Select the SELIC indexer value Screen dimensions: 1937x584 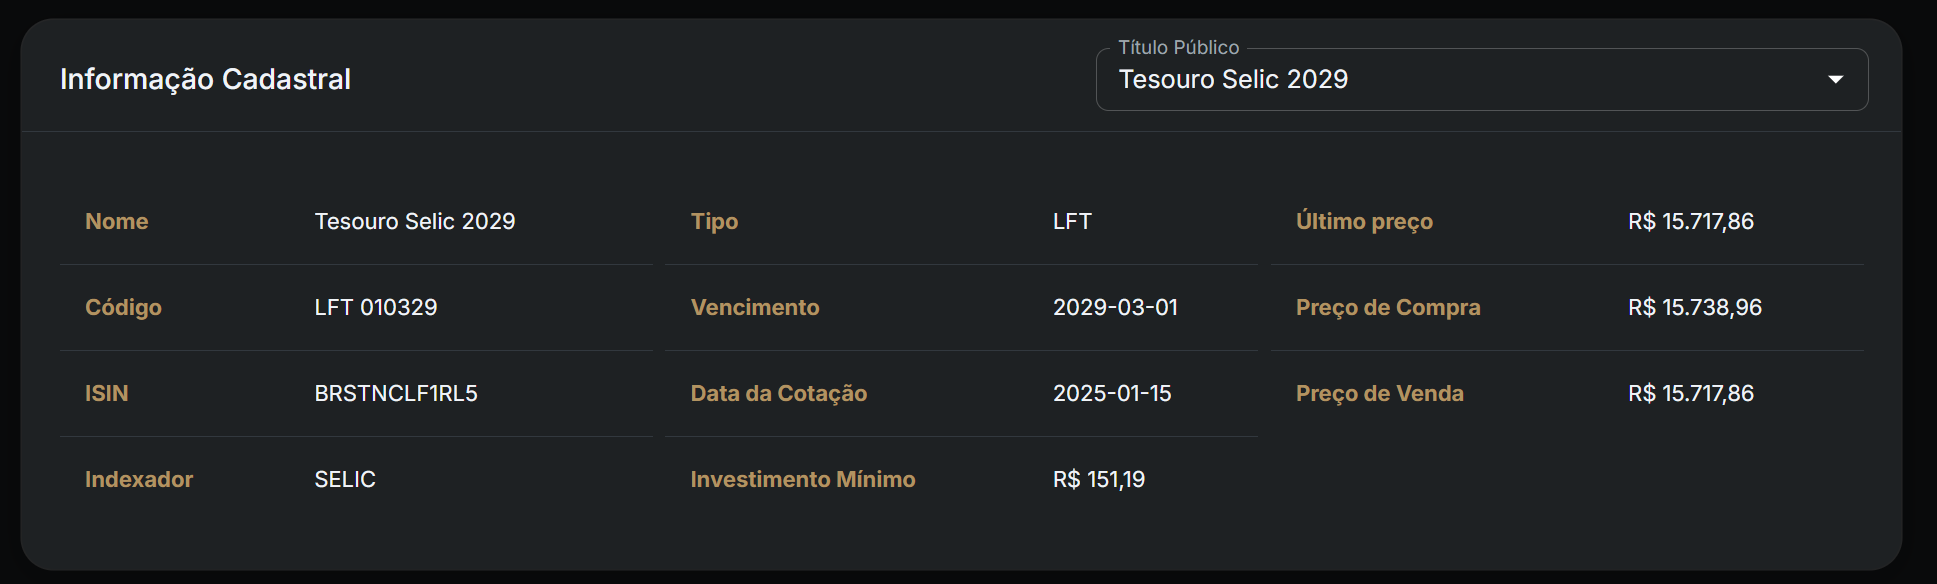[345, 479]
